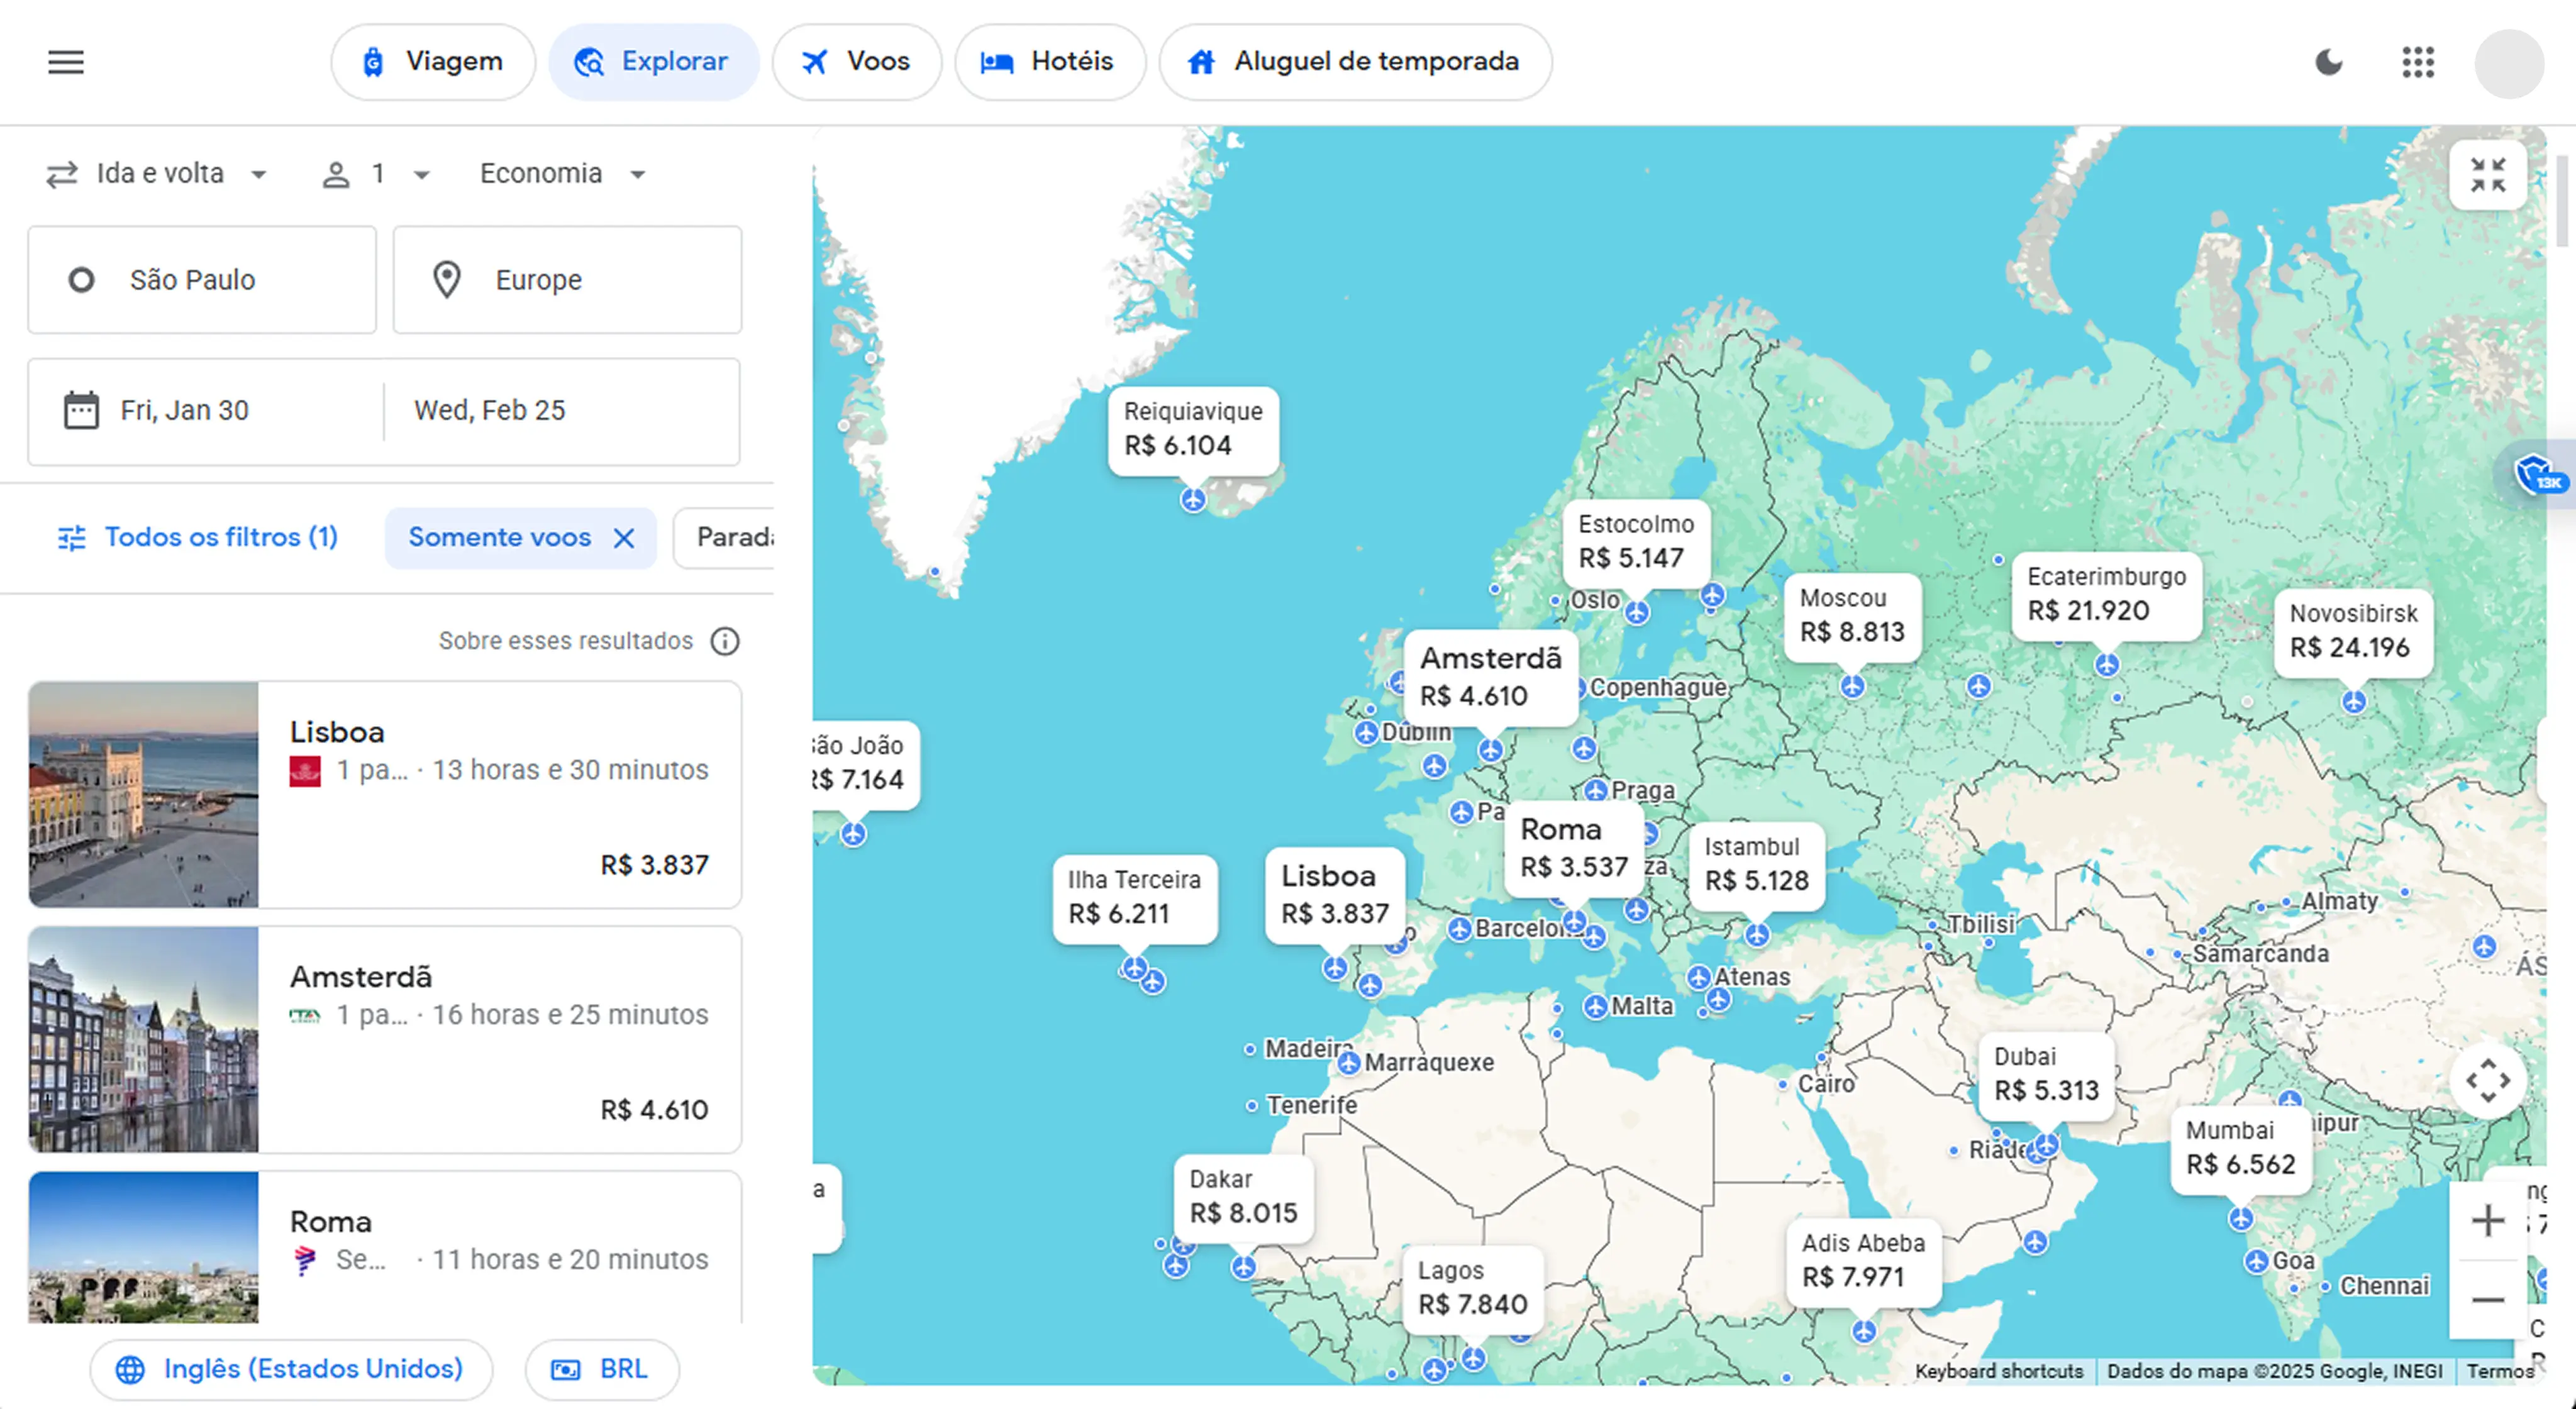
Task: Open results info icon
Action: (x=725, y=641)
